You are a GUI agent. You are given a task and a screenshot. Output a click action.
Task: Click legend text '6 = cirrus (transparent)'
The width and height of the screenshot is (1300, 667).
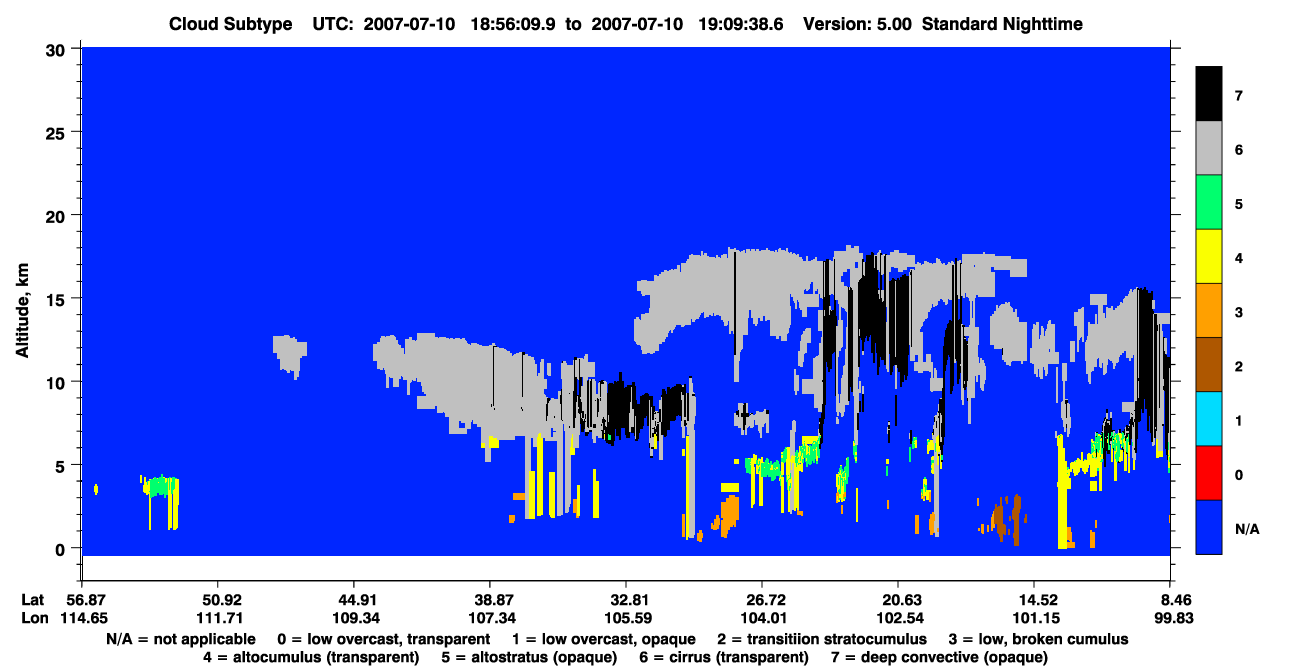pos(725,657)
